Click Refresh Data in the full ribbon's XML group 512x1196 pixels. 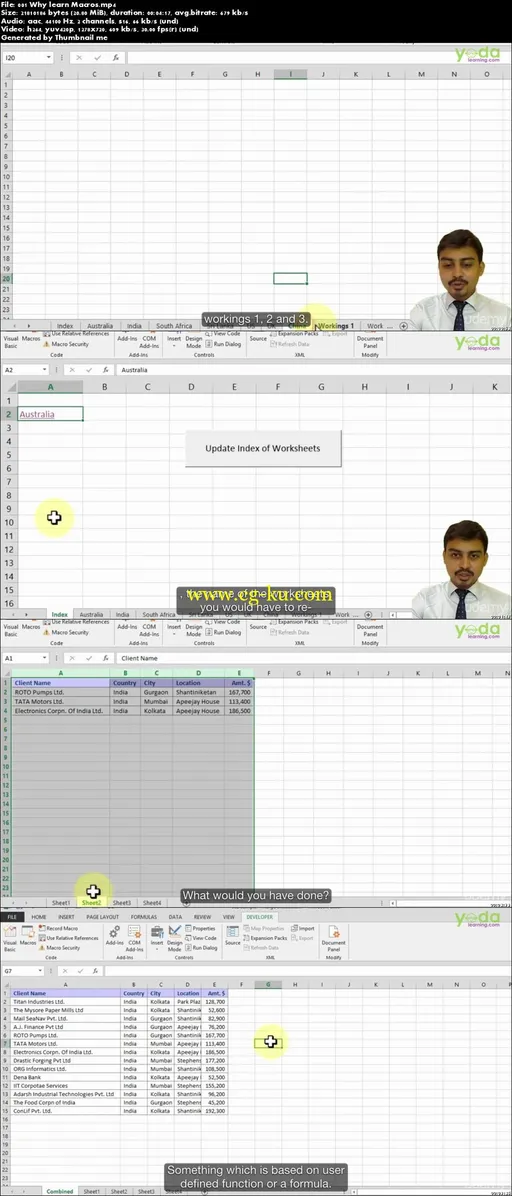coord(262,947)
